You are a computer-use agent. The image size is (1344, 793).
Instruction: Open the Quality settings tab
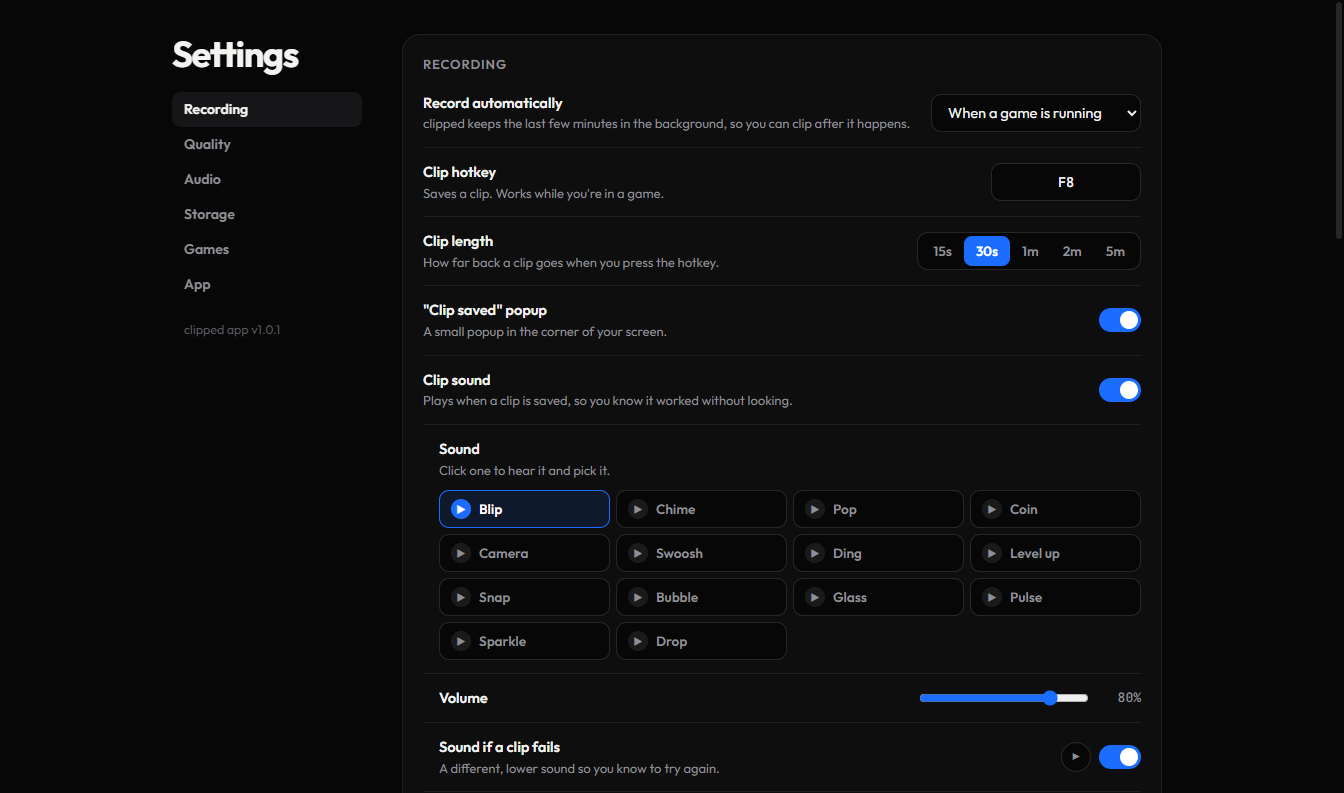pyautogui.click(x=267, y=144)
